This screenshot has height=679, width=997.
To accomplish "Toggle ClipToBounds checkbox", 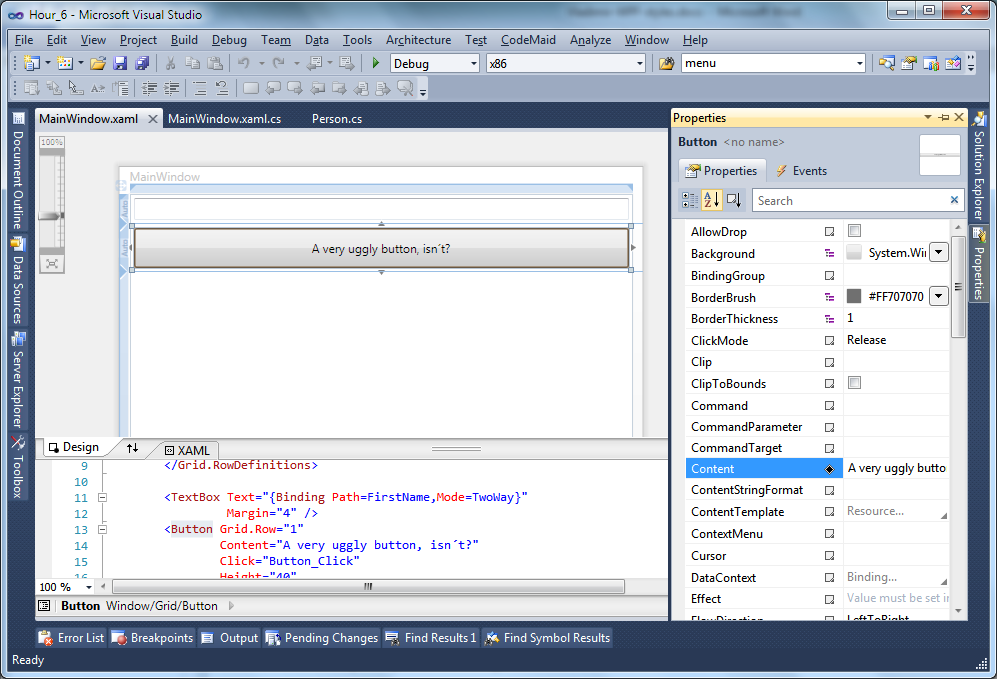I will point(855,383).
